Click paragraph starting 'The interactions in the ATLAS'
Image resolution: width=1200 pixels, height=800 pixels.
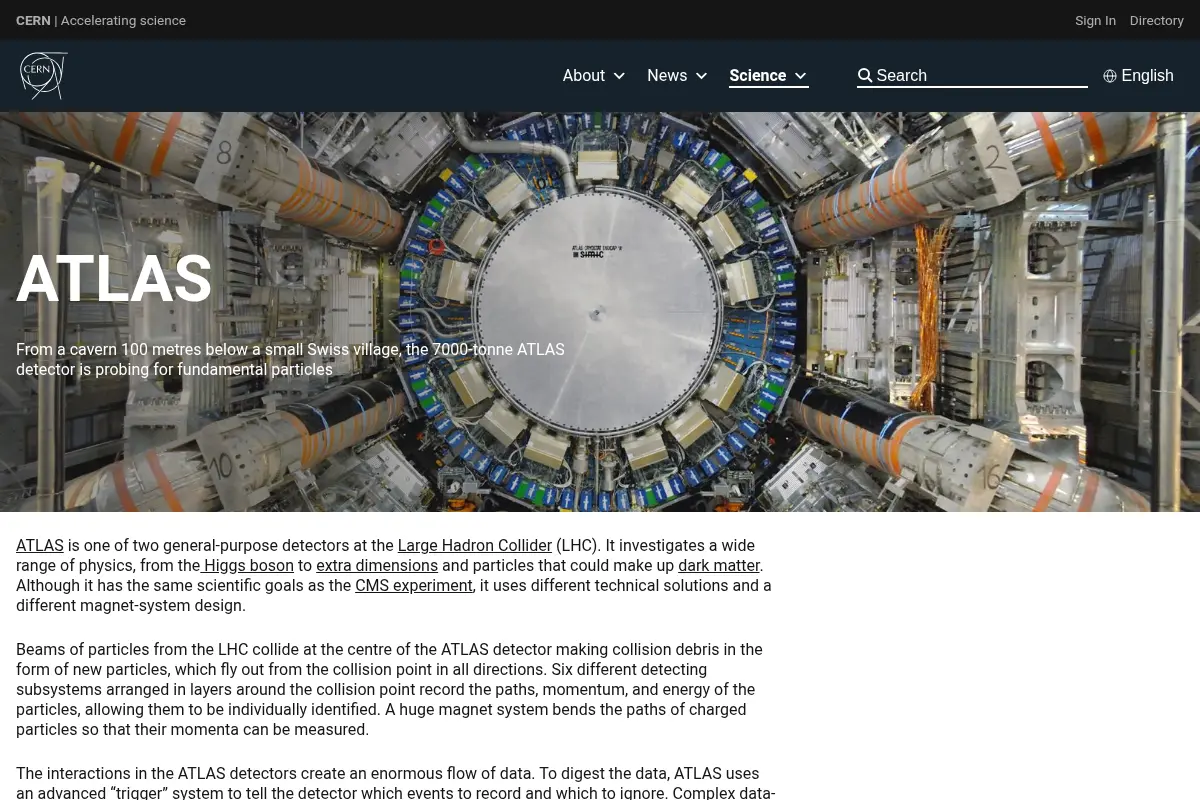click(x=395, y=782)
